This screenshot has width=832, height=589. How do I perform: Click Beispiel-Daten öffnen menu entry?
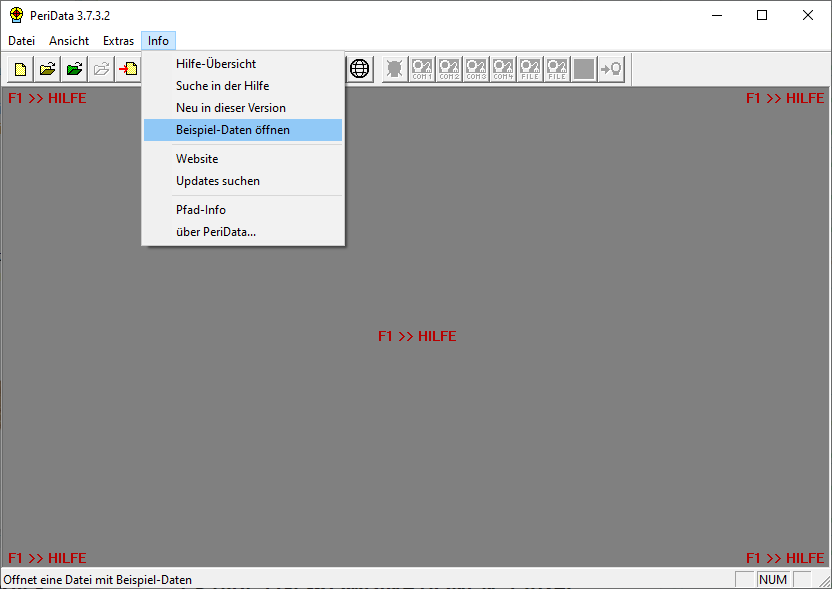tap(243, 130)
